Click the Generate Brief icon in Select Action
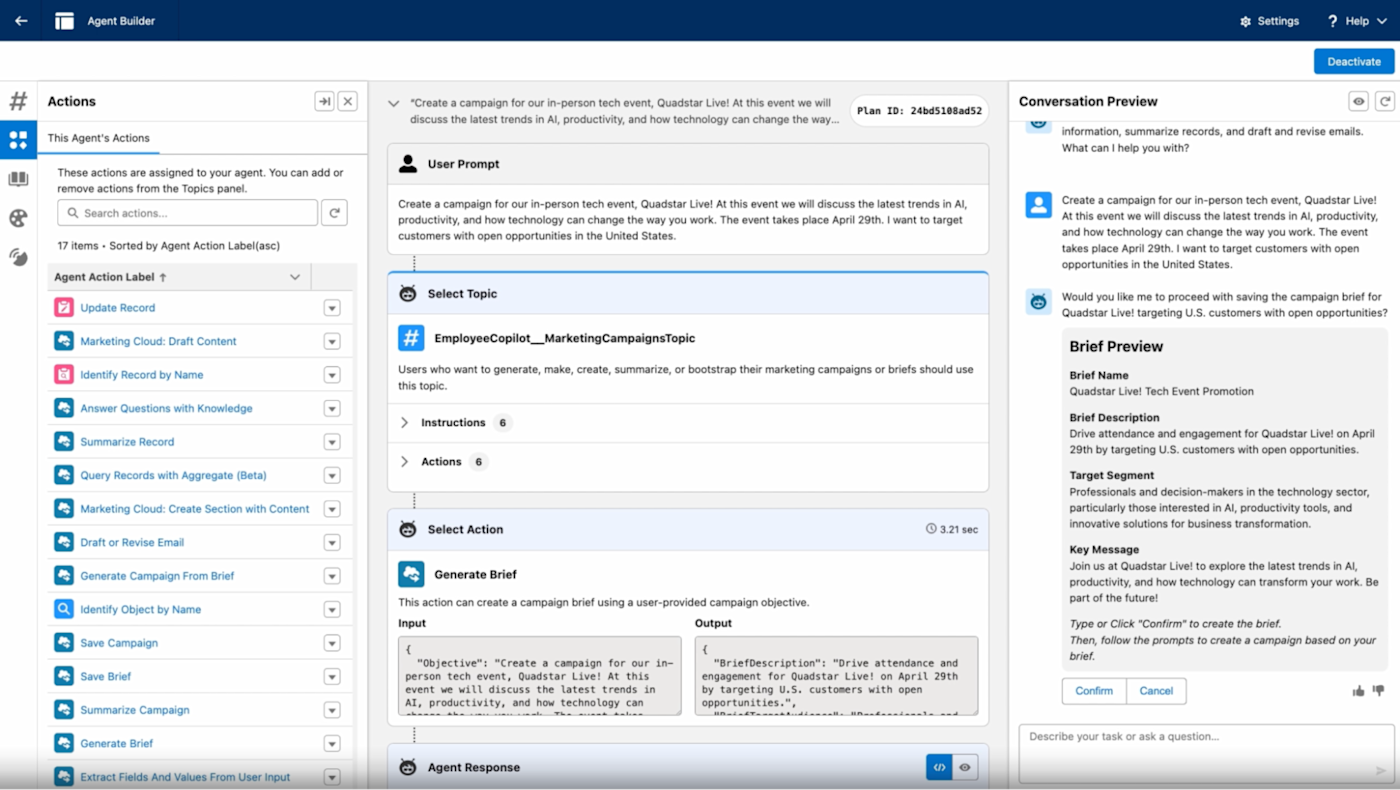This screenshot has height=790, width=1400. pos(411,574)
